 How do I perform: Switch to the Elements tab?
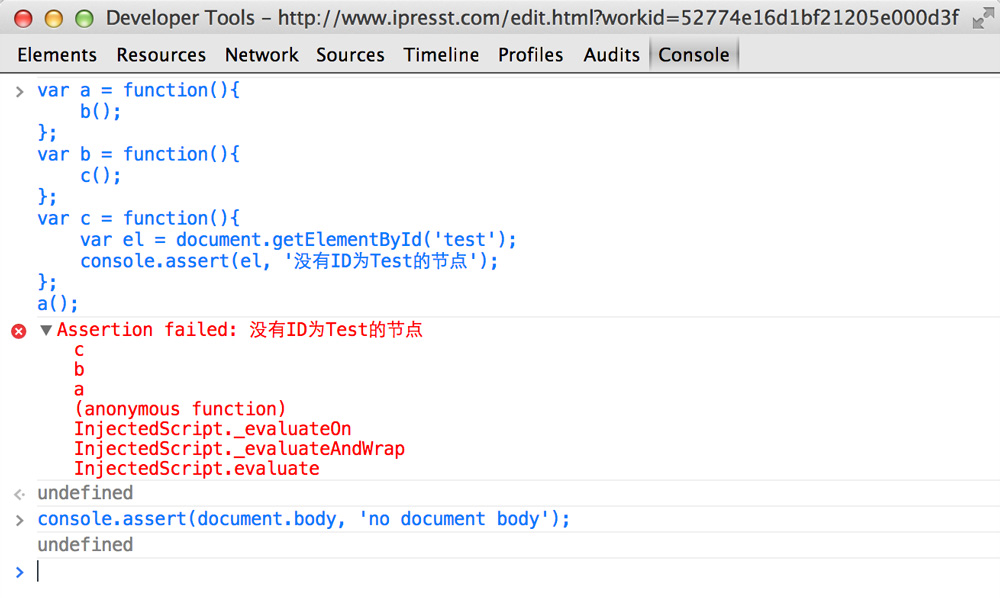point(57,54)
